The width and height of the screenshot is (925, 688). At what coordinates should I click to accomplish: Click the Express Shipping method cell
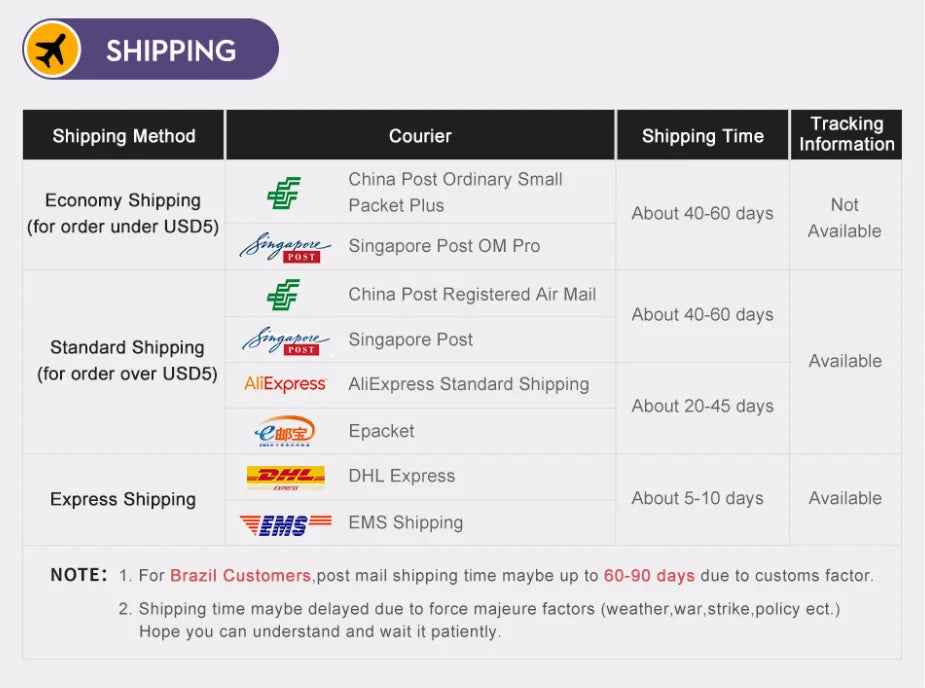[x=123, y=499]
